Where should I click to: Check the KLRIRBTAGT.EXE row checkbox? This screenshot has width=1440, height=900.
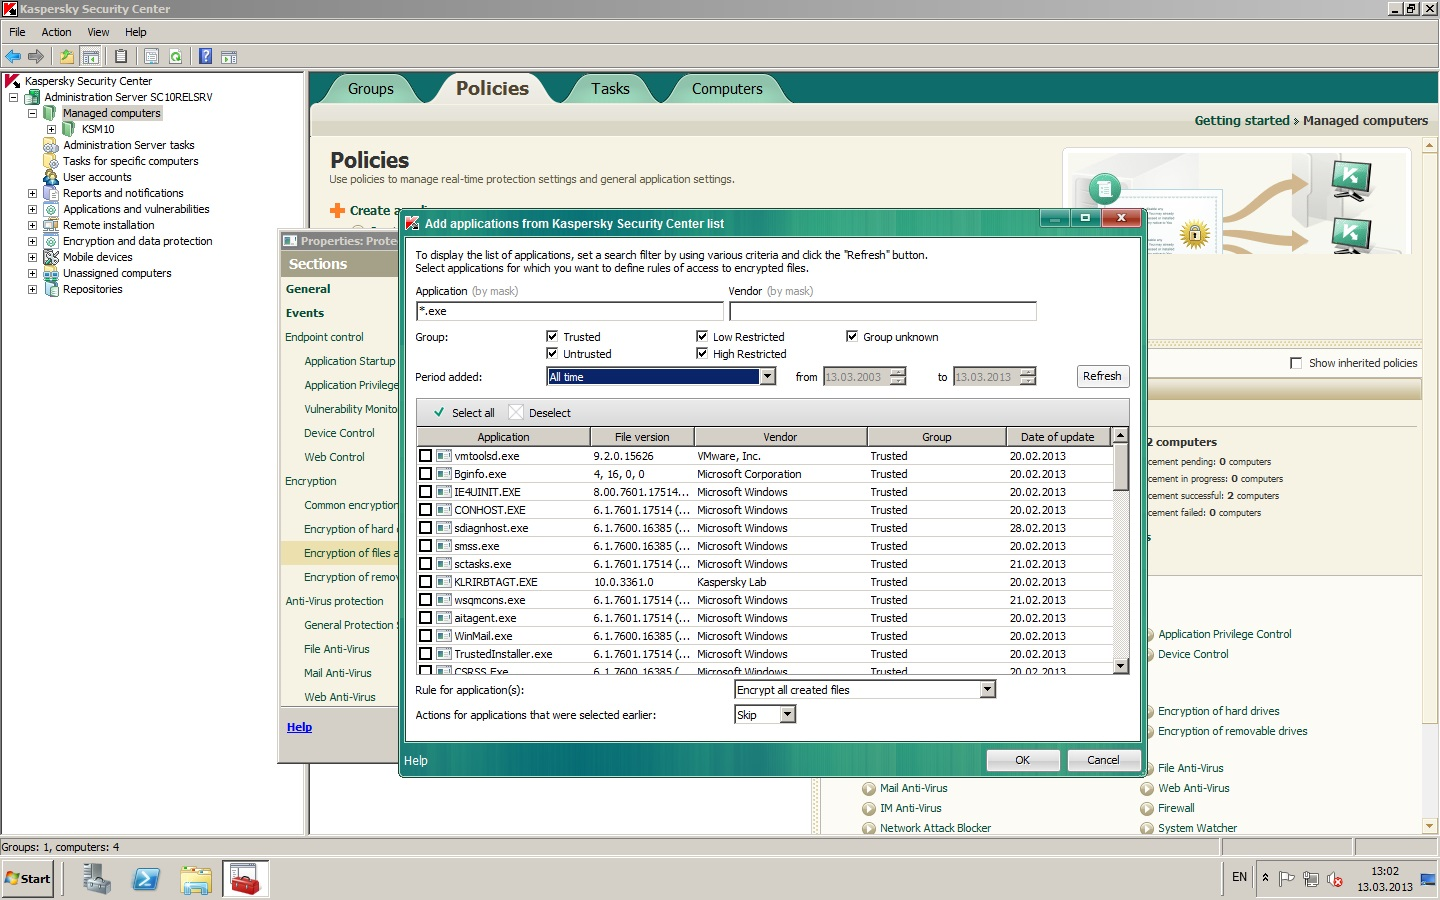(x=426, y=582)
